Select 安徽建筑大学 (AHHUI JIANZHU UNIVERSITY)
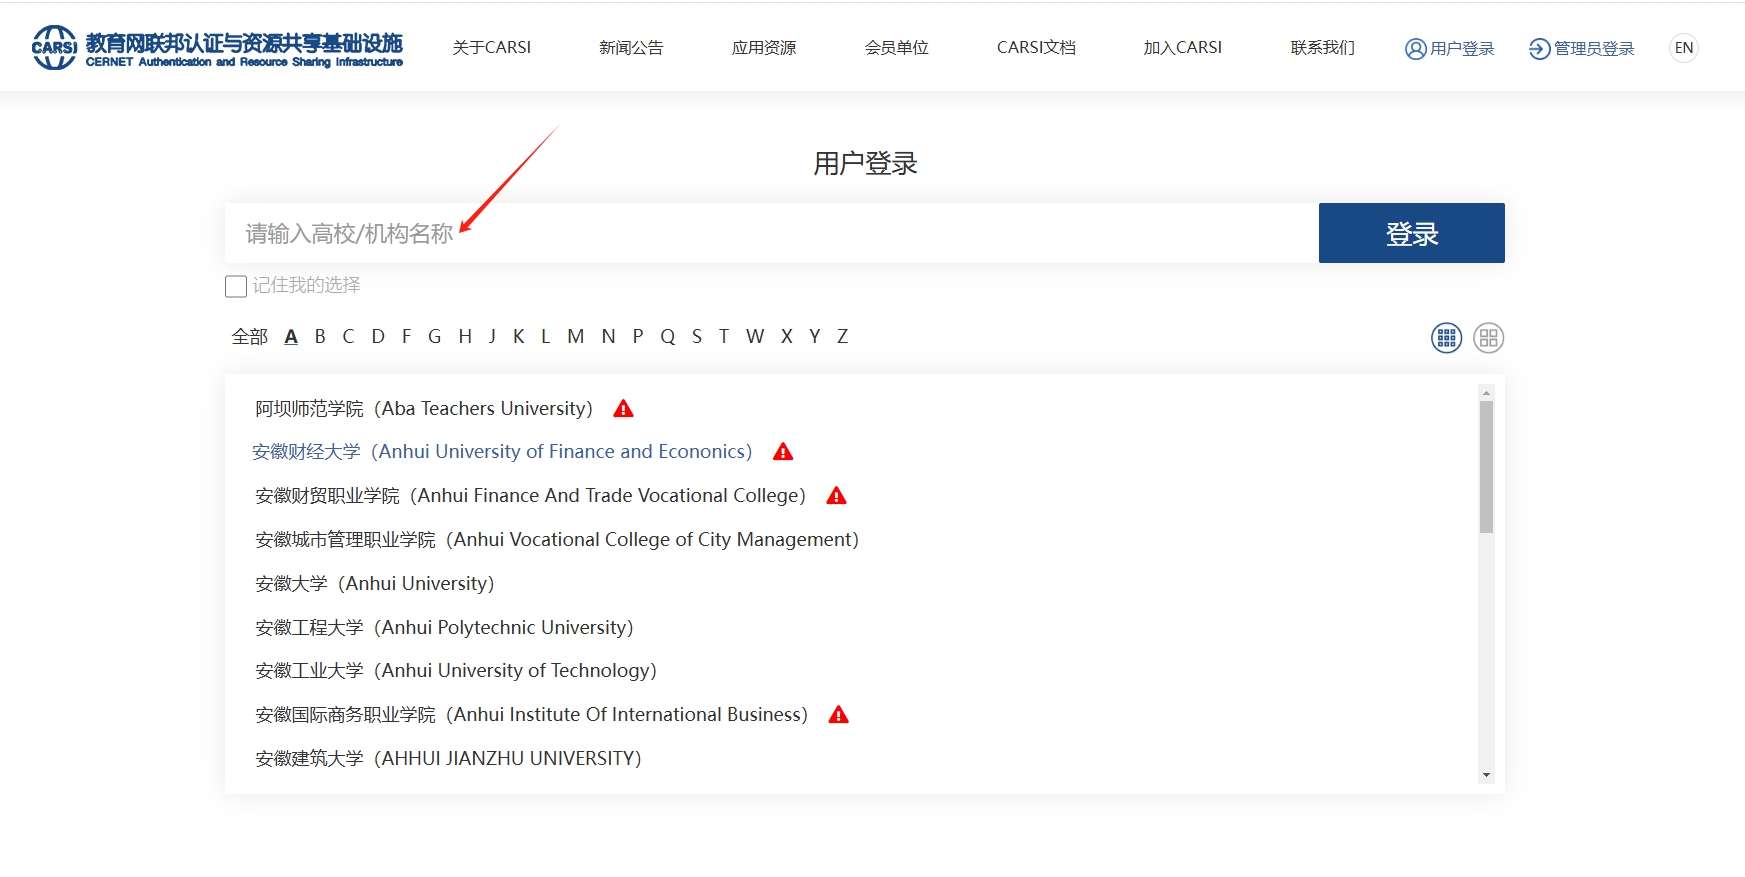The width and height of the screenshot is (1745, 877). [x=448, y=758]
